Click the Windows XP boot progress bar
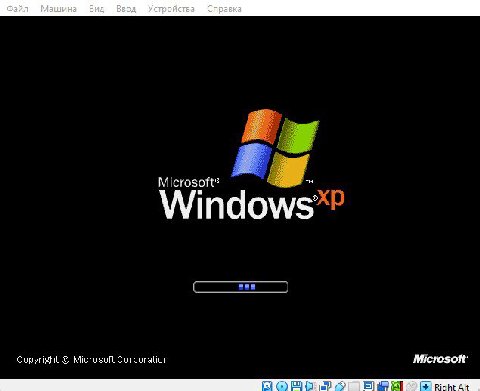The image size is (480, 391). click(x=240, y=287)
